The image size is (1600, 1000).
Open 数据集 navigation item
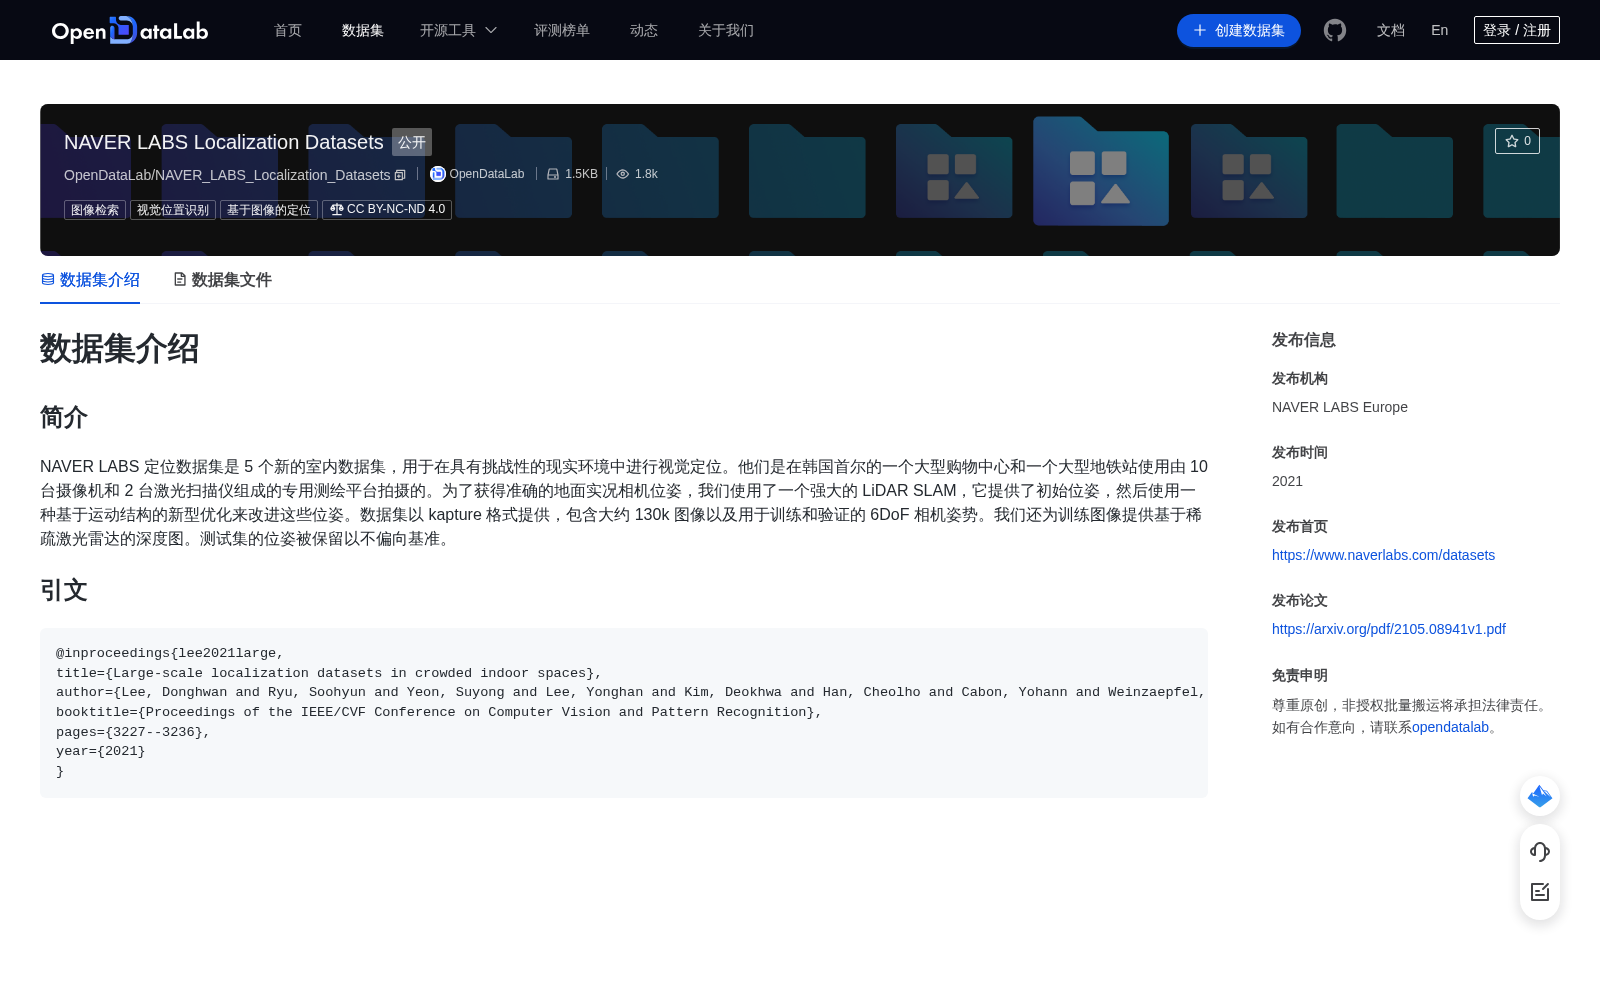click(x=363, y=30)
